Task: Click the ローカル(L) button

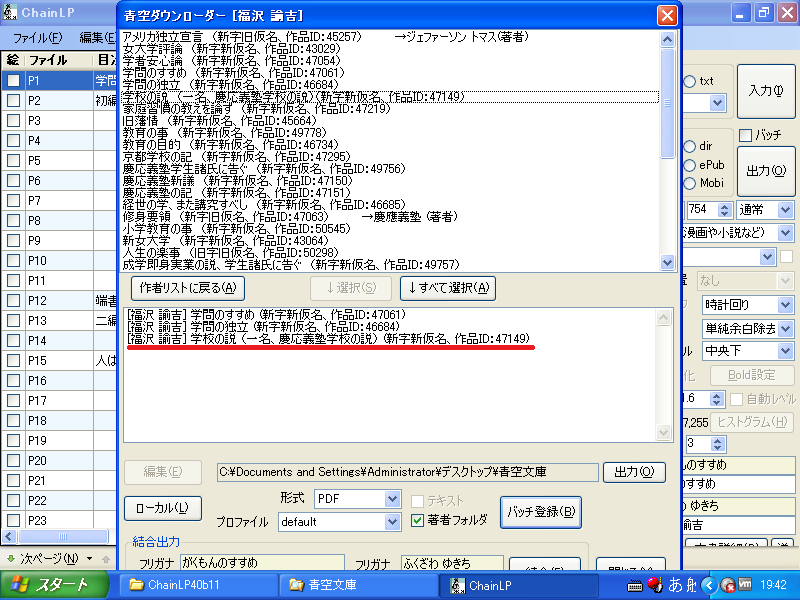Action: click(163, 508)
